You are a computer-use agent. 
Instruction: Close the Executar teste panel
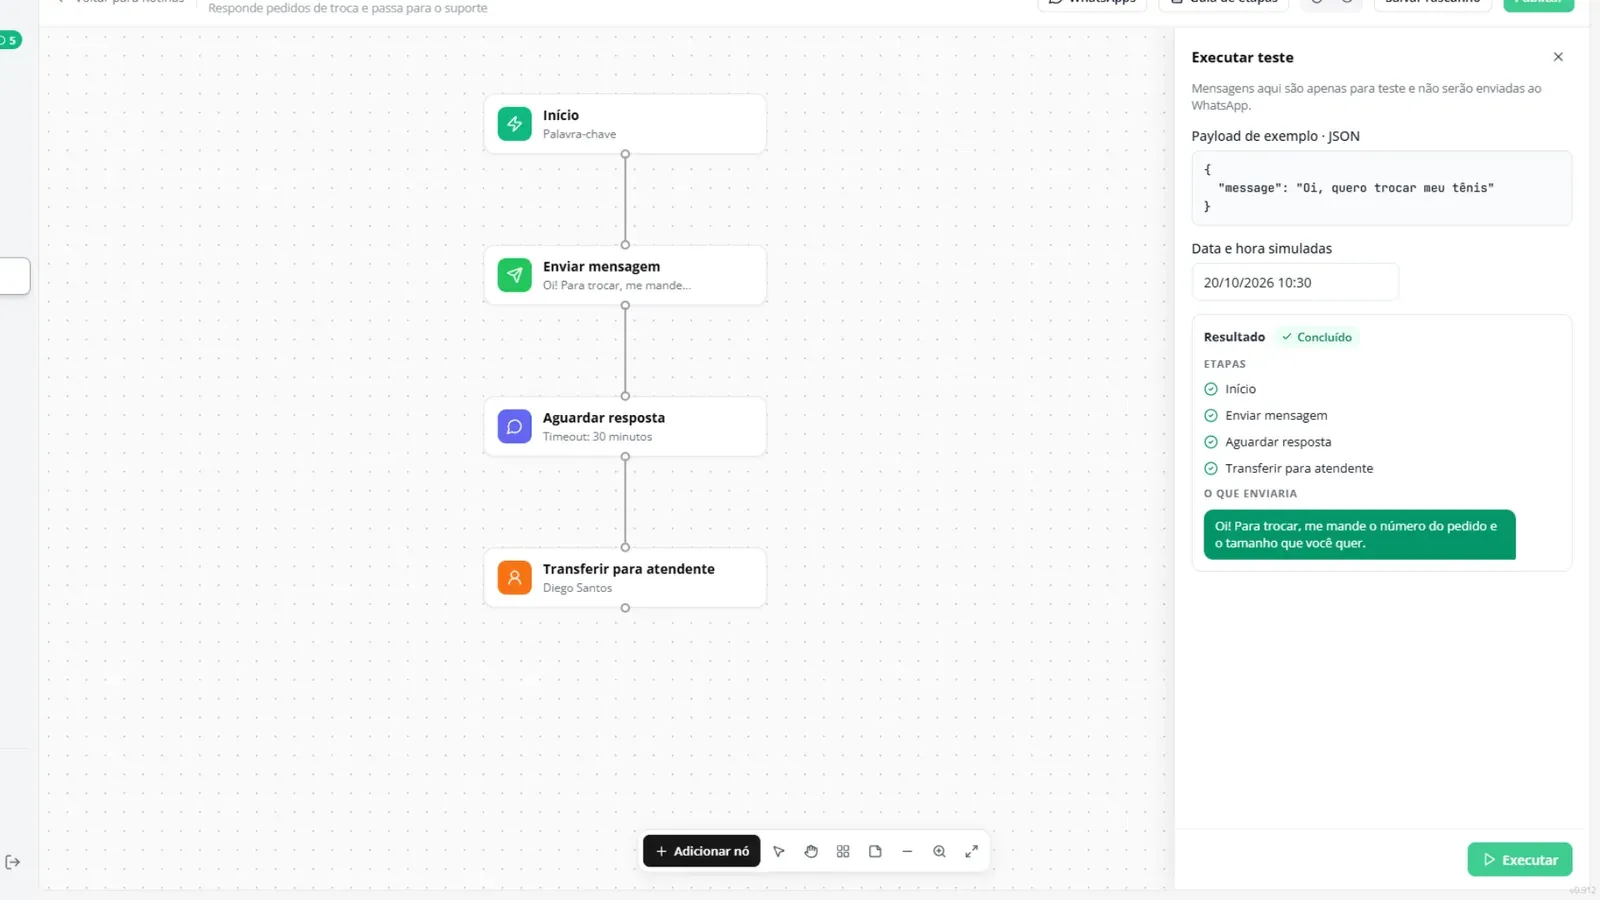1558,57
